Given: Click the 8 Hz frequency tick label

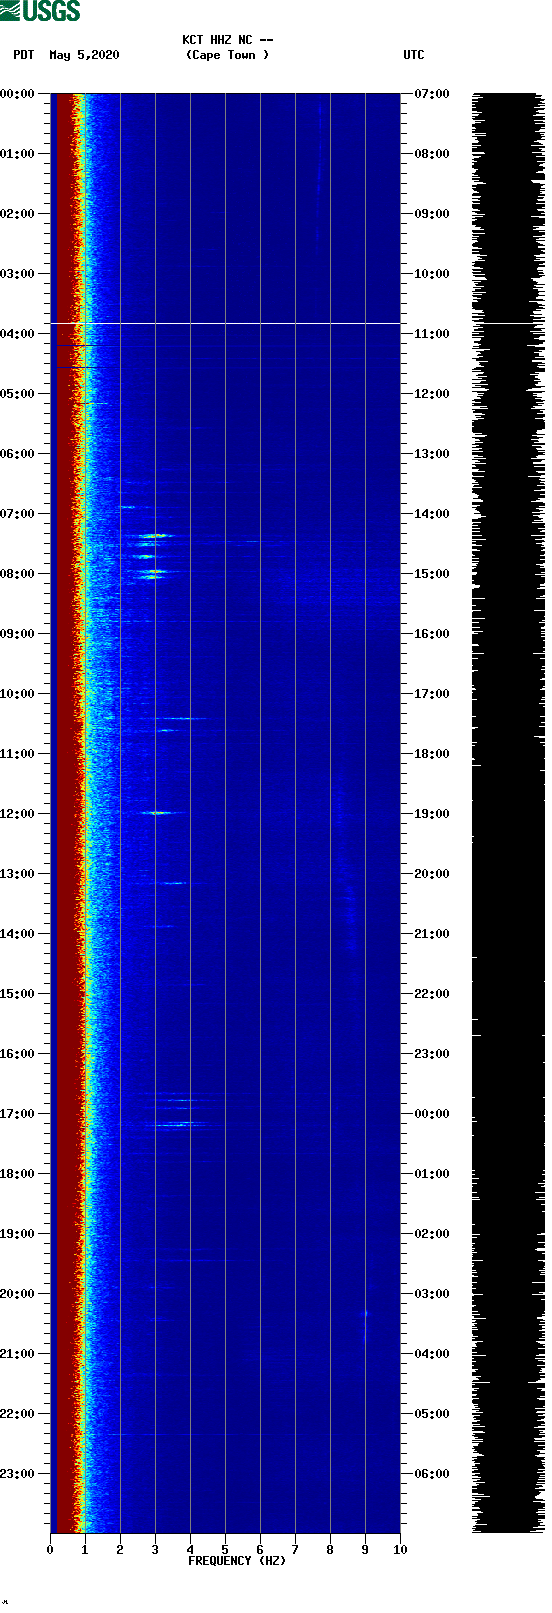Looking at the screenshot, I should tap(330, 1550).
